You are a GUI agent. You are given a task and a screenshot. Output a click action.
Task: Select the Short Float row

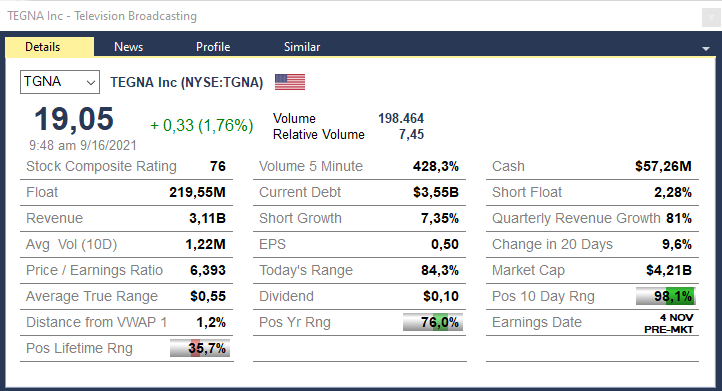pyautogui.click(x=592, y=192)
